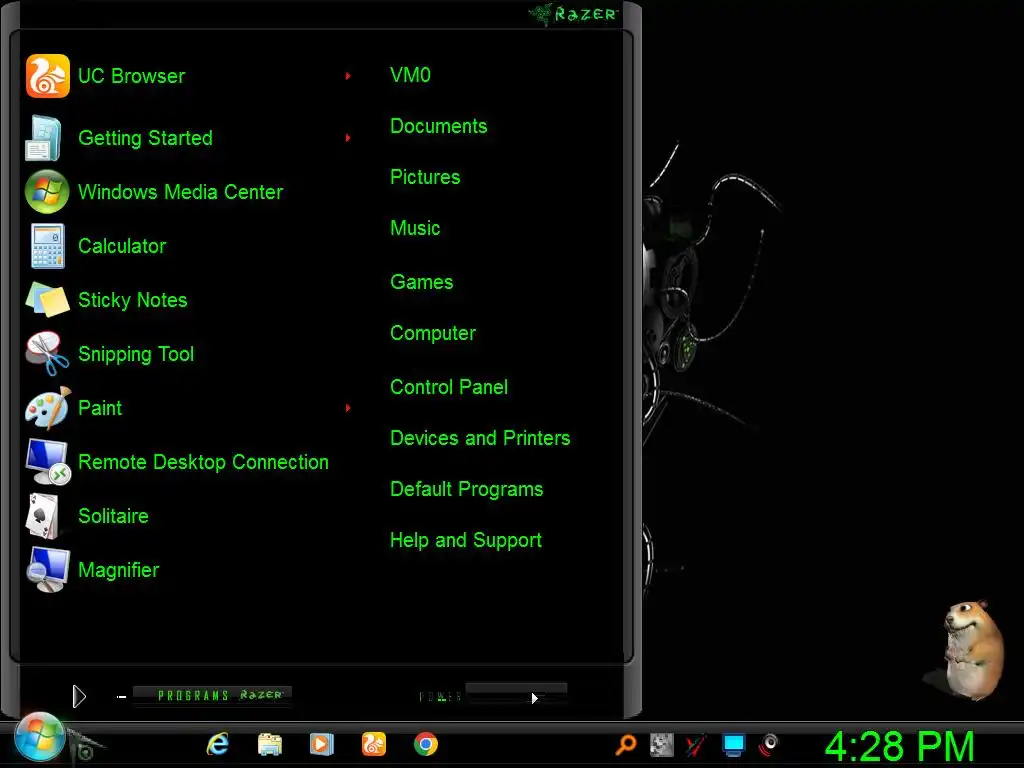Viewport: 1024px width, 768px height.
Task: Click the 4:28 PM taskbar clock
Action: click(x=899, y=745)
